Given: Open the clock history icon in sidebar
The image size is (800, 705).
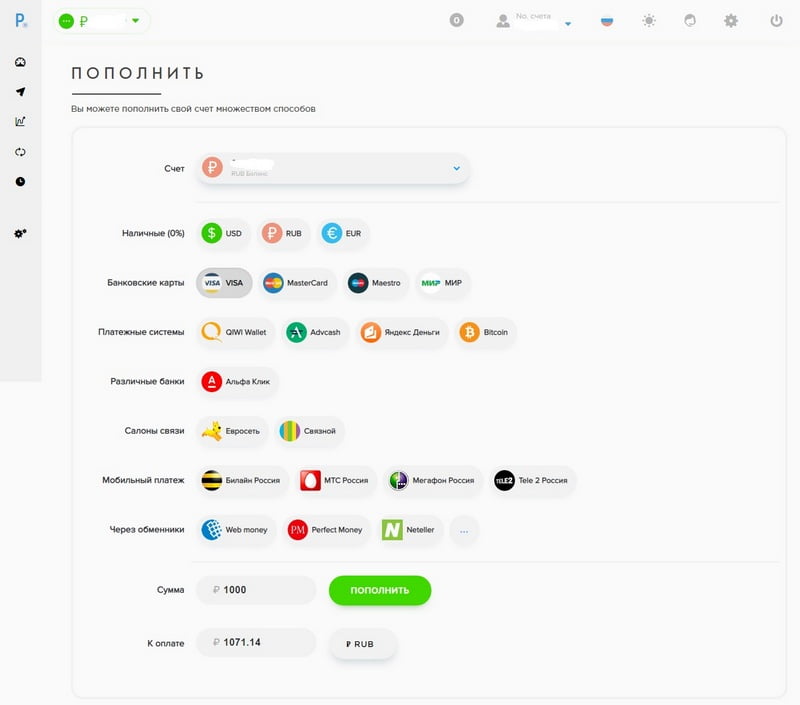Looking at the screenshot, I should 20,182.
